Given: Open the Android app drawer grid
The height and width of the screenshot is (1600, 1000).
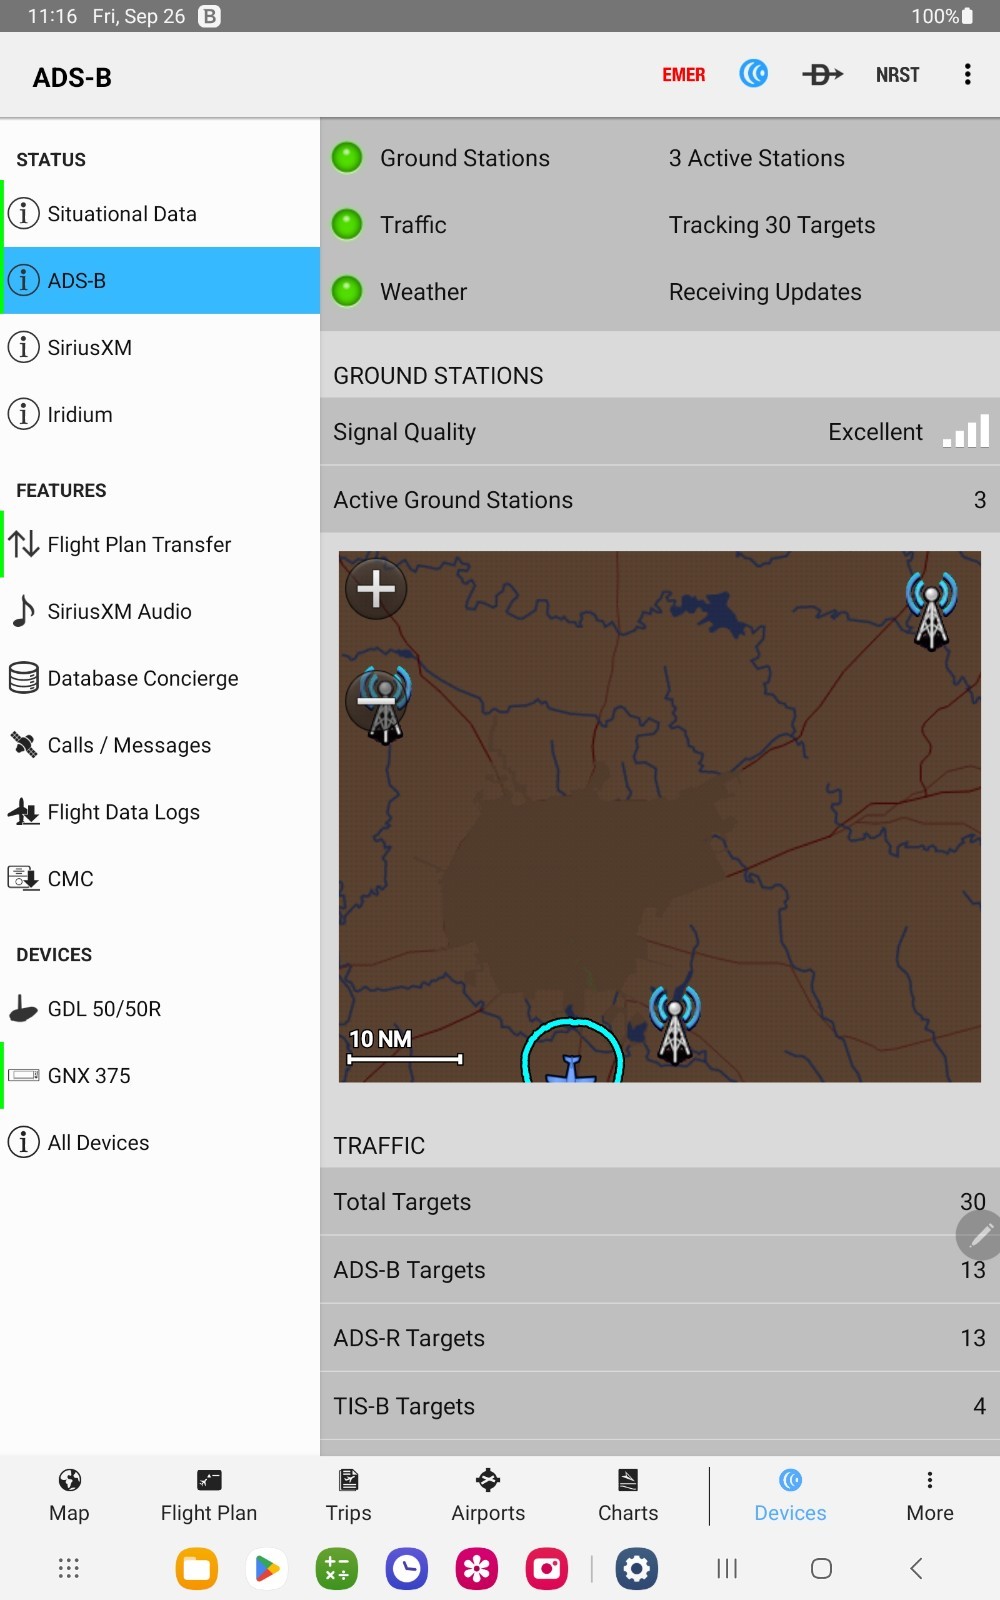Looking at the screenshot, I should click(68, 1568).
